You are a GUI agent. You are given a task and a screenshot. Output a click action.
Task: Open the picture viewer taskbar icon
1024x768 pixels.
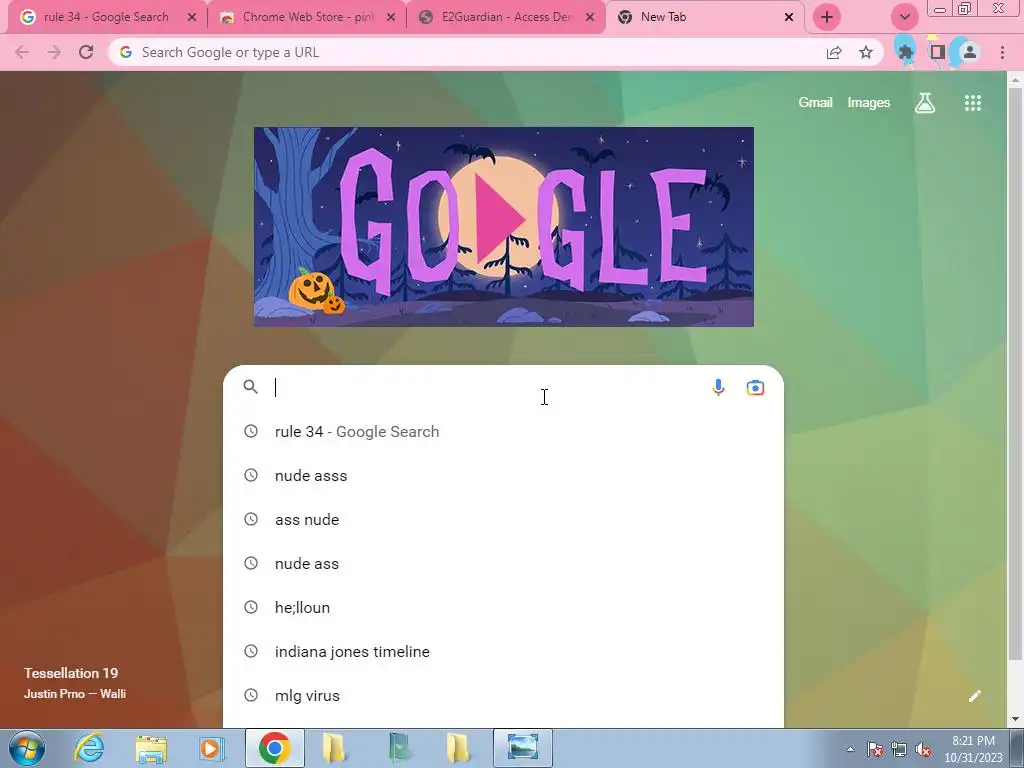coord(523,748)
